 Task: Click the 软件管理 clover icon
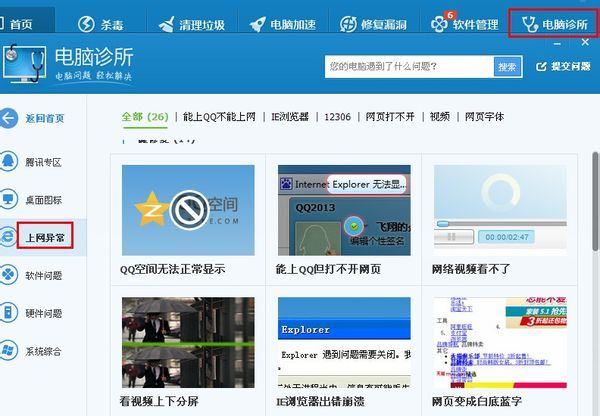tap(439, 24)
